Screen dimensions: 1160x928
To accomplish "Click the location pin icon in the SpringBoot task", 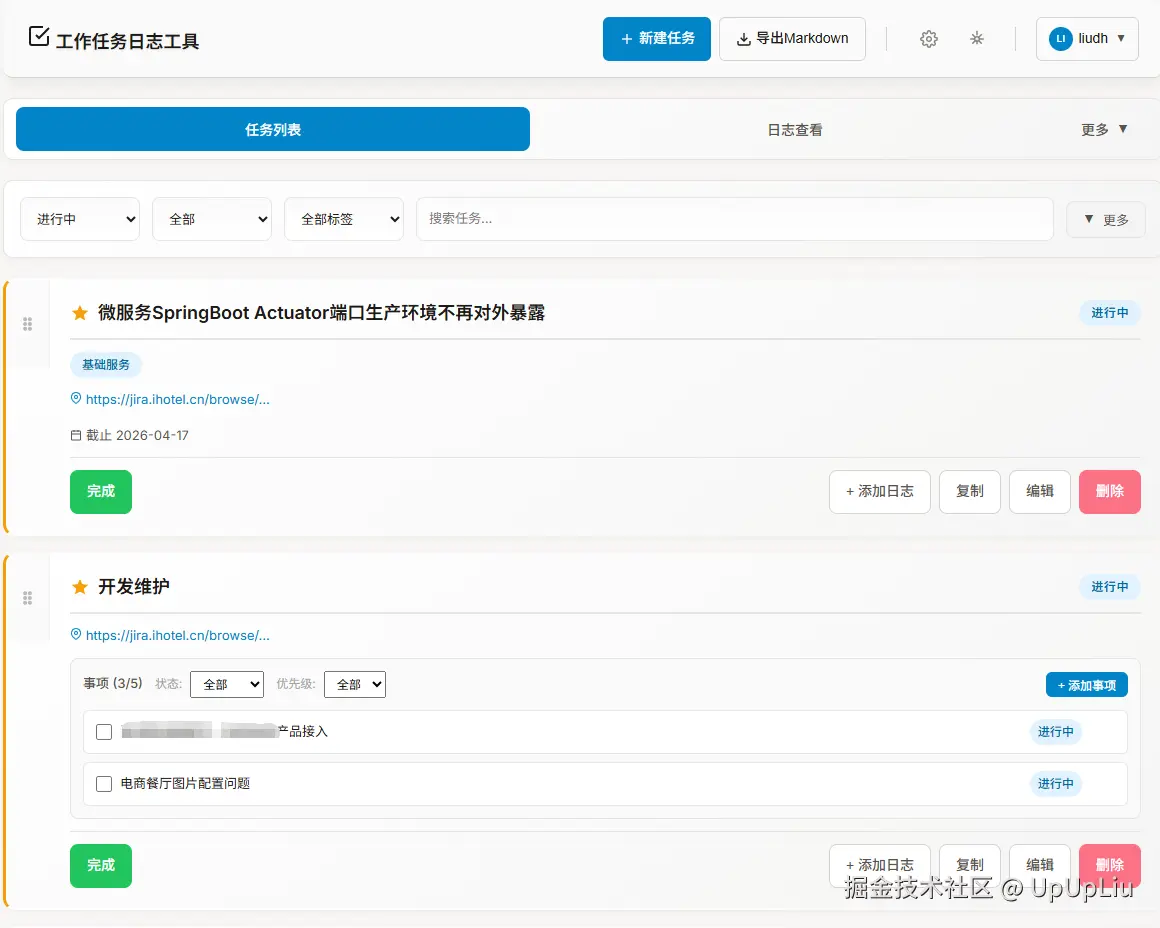I will coord(75,398).
